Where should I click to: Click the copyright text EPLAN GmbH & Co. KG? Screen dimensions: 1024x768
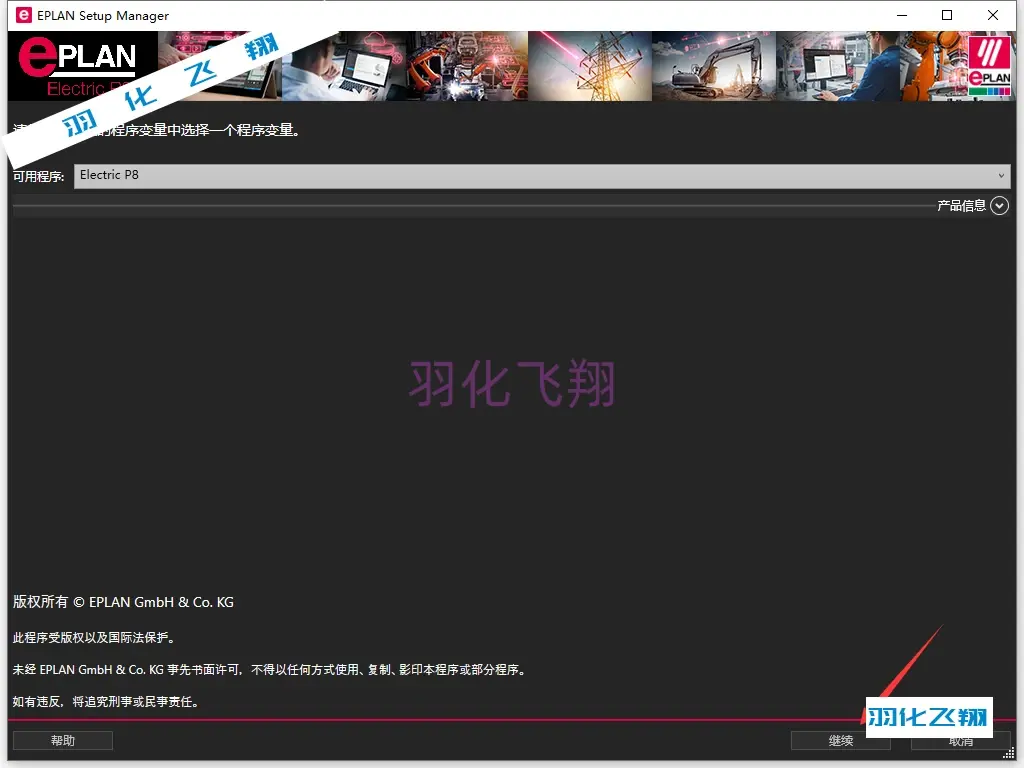[123, 602]
